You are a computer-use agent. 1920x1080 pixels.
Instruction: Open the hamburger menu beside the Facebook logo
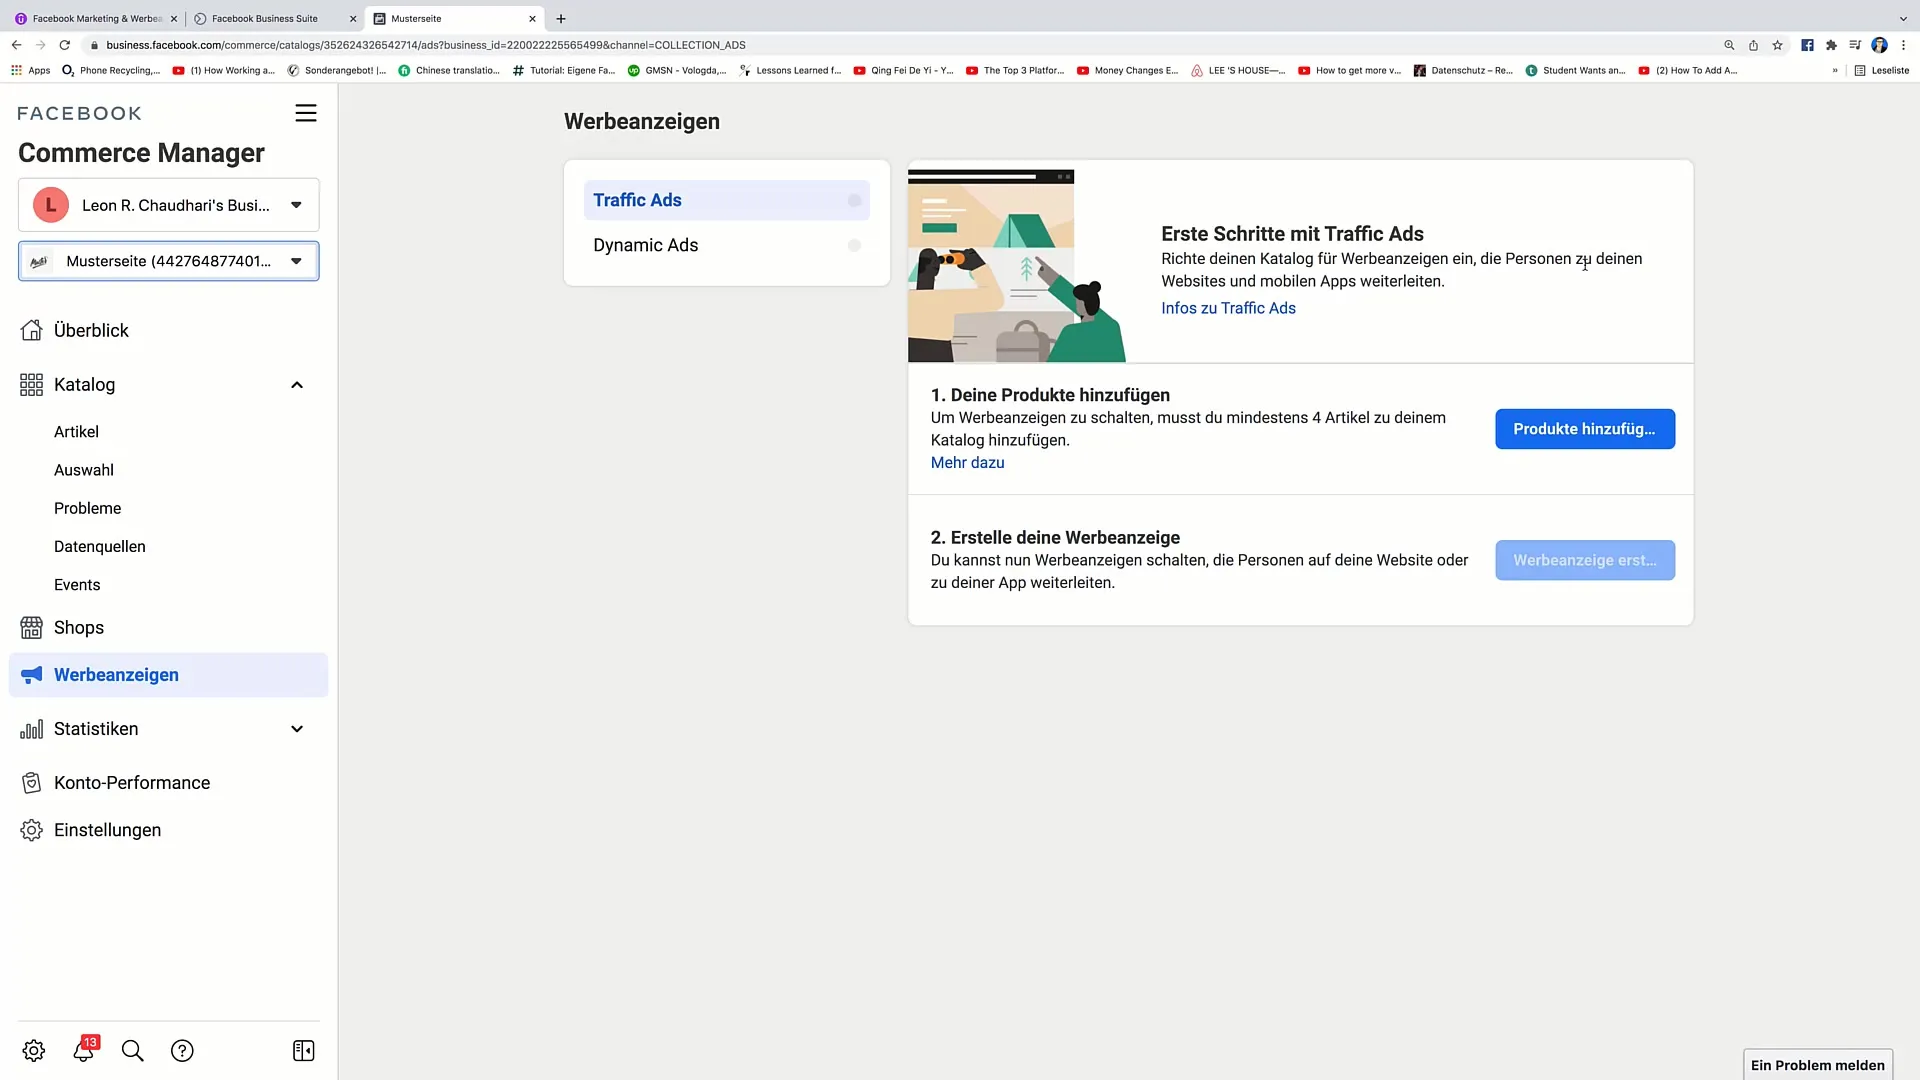pyautogui.click(x=306, y=113)
